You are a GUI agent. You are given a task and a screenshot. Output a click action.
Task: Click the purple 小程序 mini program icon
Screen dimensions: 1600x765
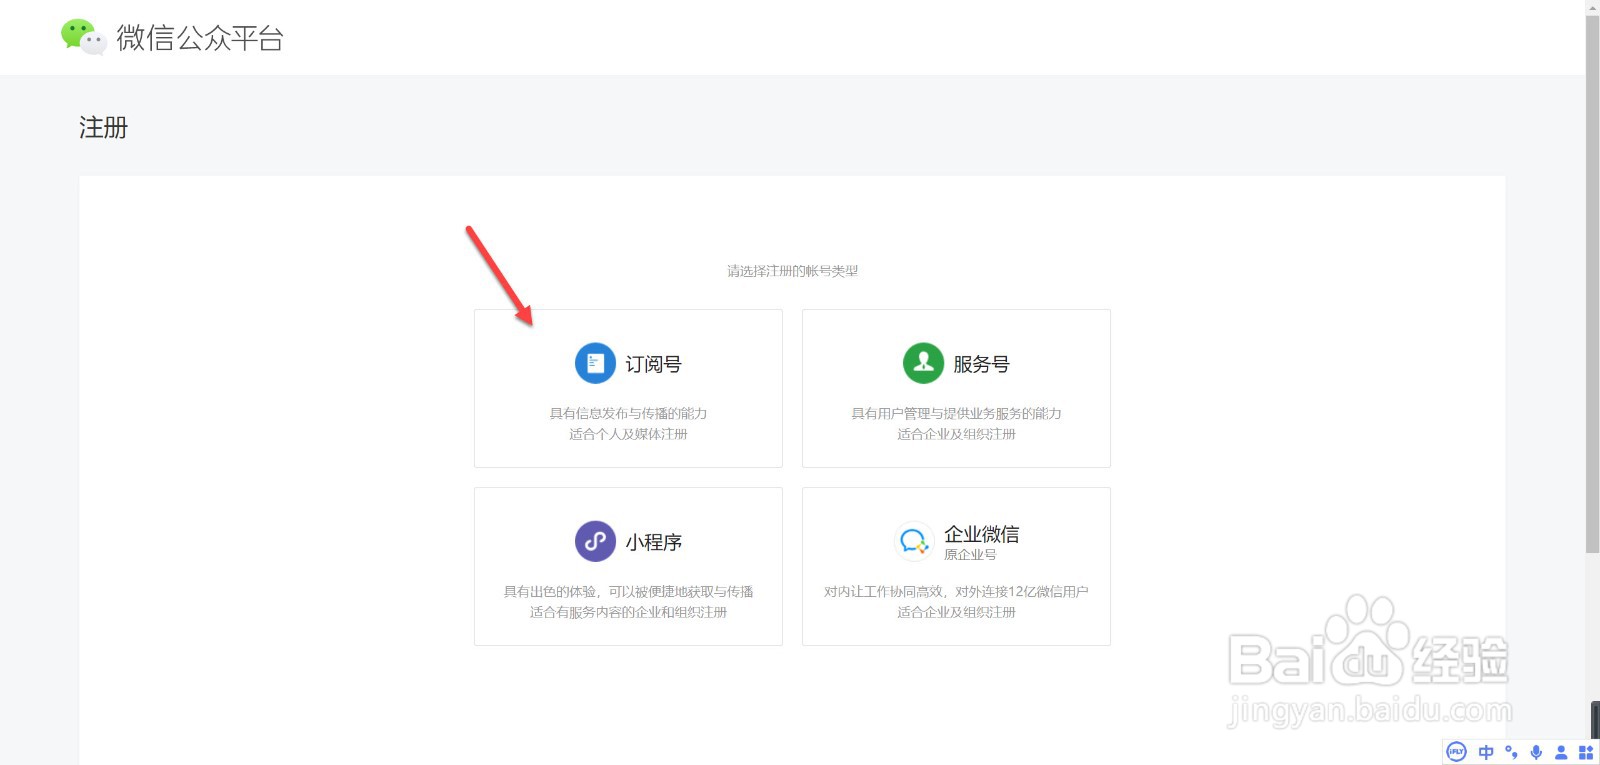(595, 541)
